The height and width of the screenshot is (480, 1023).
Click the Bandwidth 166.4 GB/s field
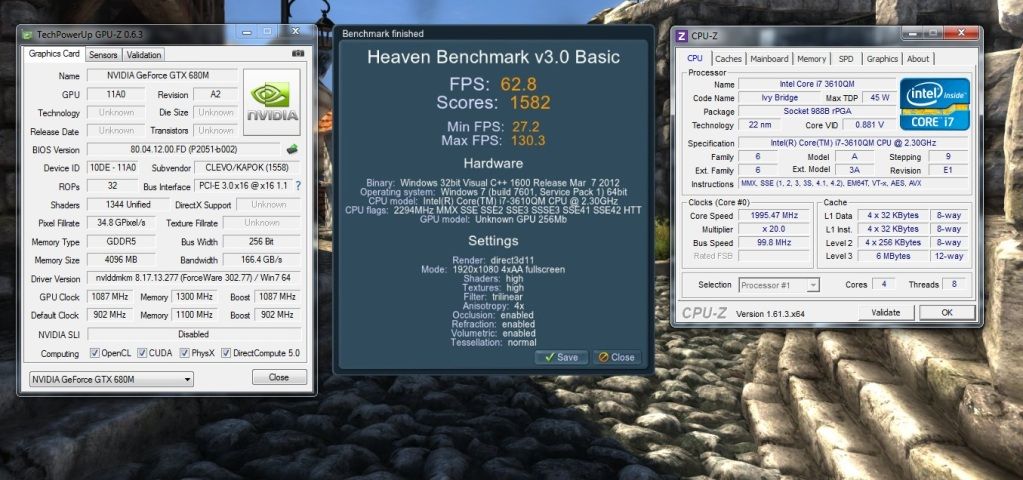click(x=261, y=260)
